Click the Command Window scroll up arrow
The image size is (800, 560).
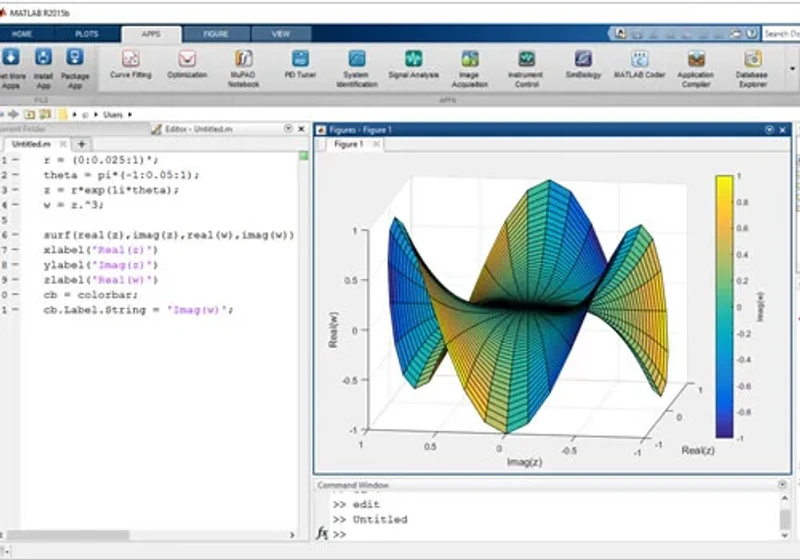785,498
